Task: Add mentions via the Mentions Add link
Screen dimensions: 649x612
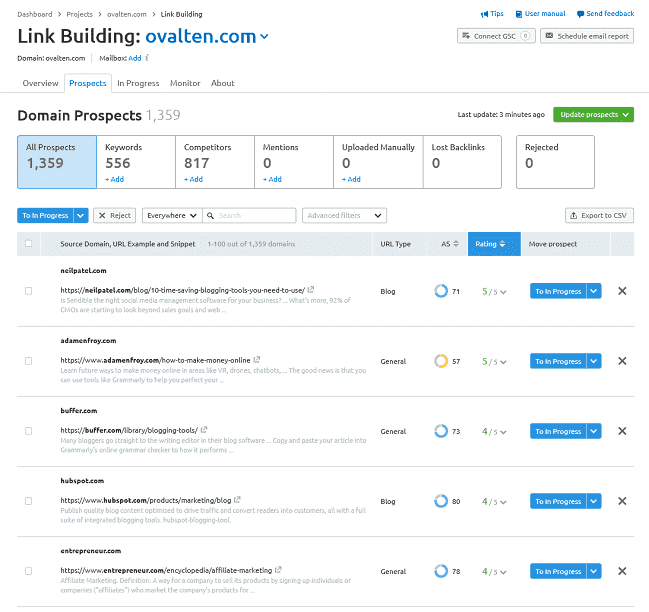Action: click(272, 179)
